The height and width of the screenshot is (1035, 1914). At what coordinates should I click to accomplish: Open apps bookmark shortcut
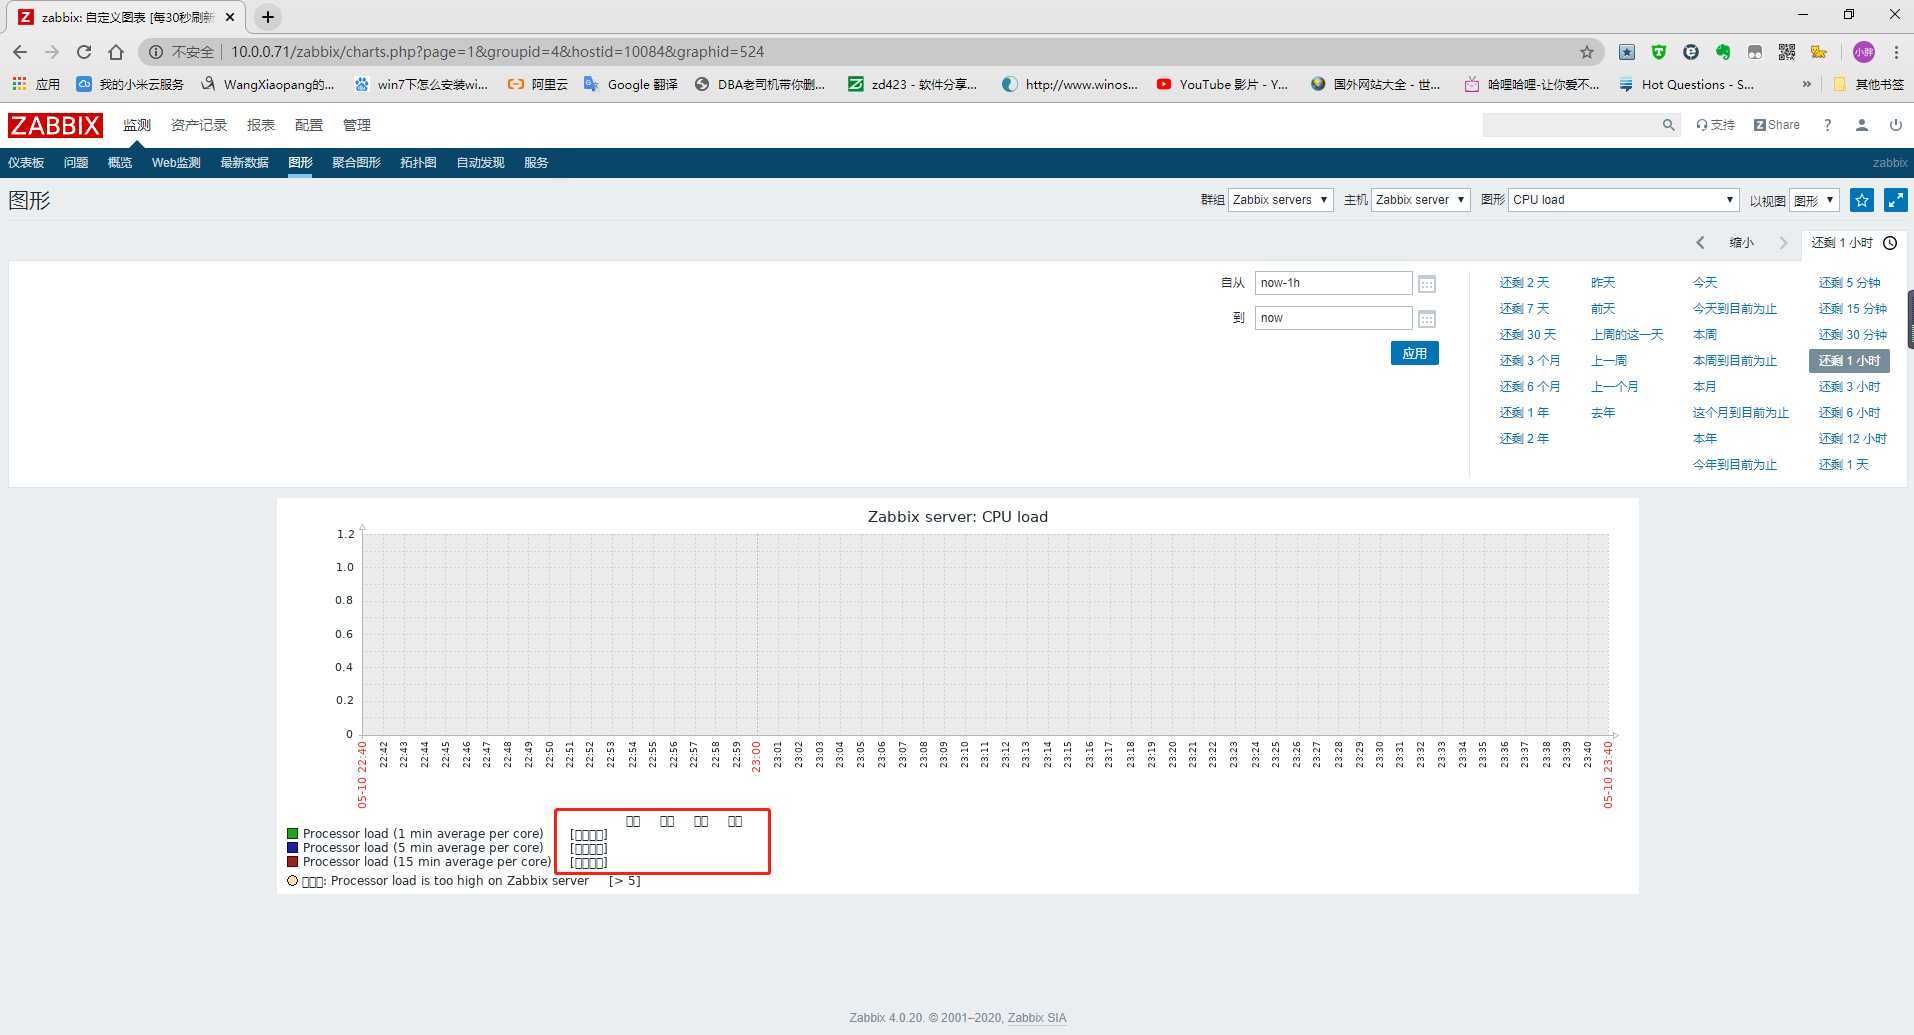36,84
